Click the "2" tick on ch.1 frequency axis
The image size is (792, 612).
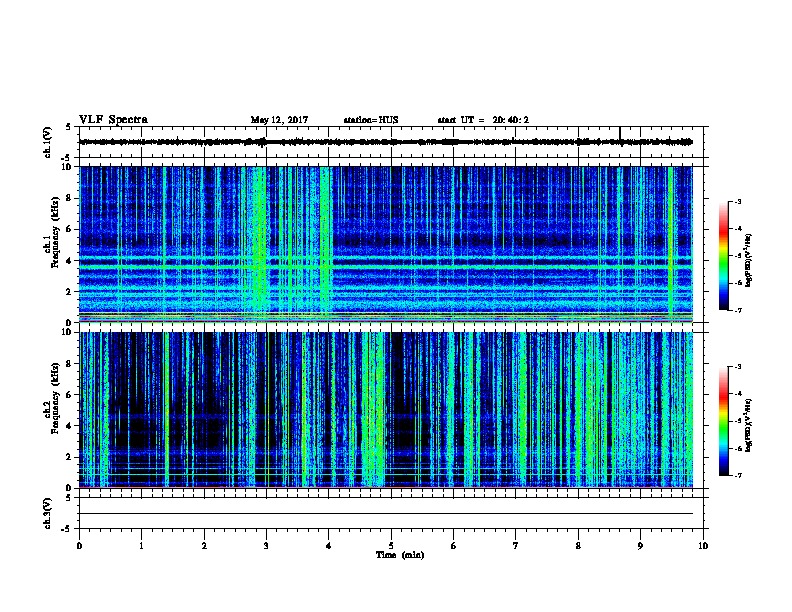69,292
